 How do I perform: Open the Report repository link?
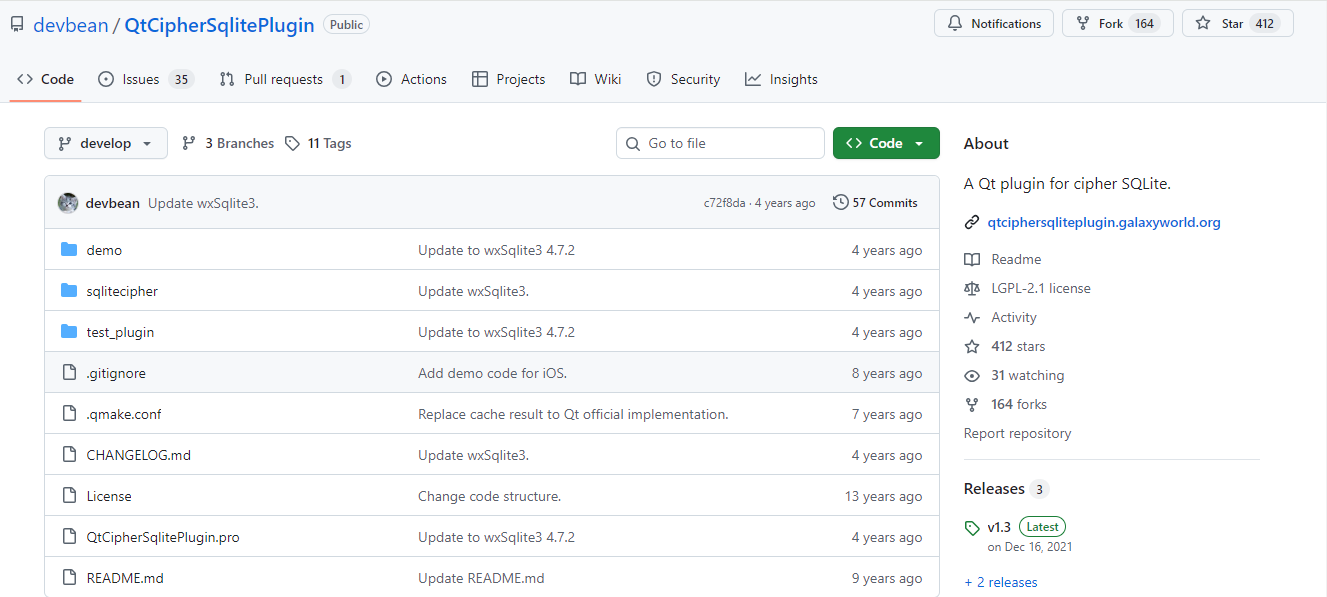pos(1017,433)
